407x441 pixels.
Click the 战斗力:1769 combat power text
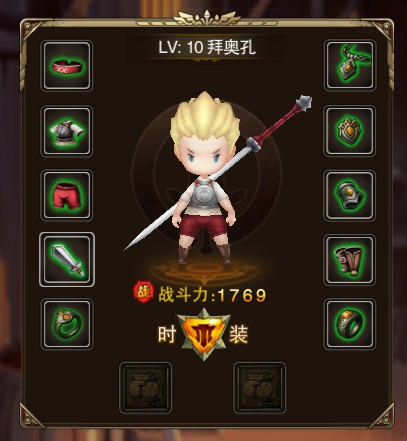(212, 295)
